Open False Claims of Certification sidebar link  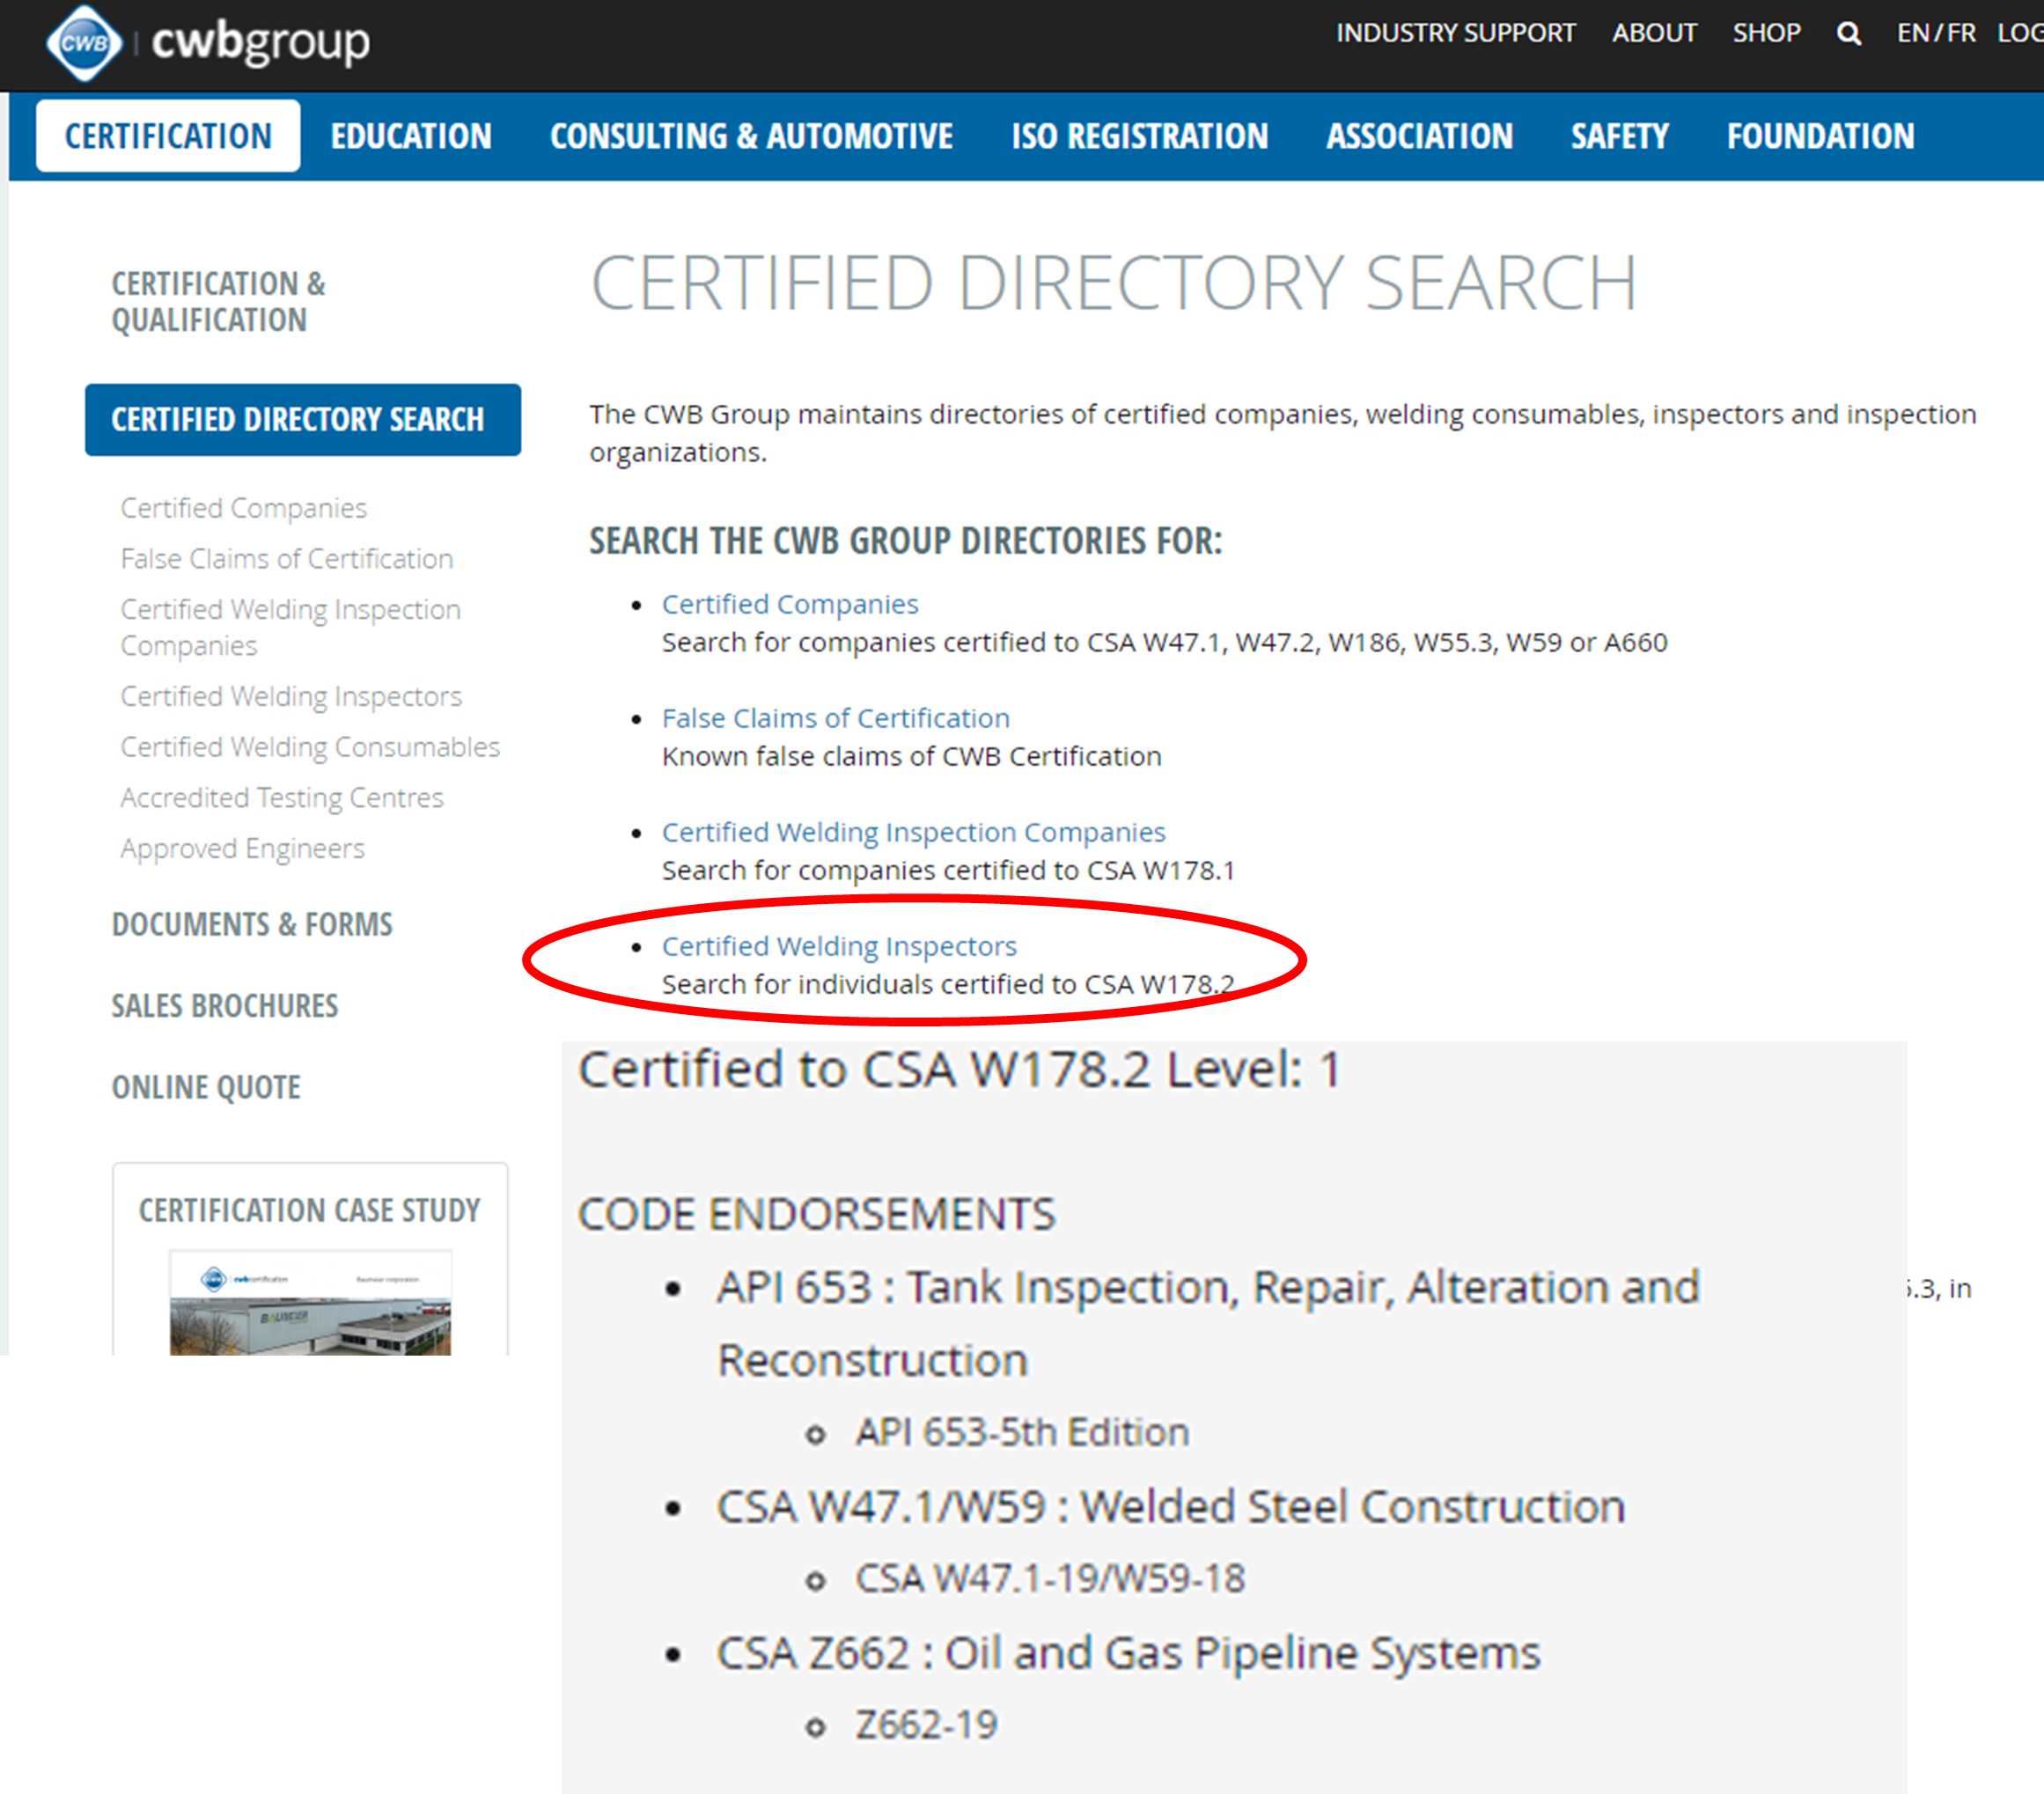coord(287,559)
